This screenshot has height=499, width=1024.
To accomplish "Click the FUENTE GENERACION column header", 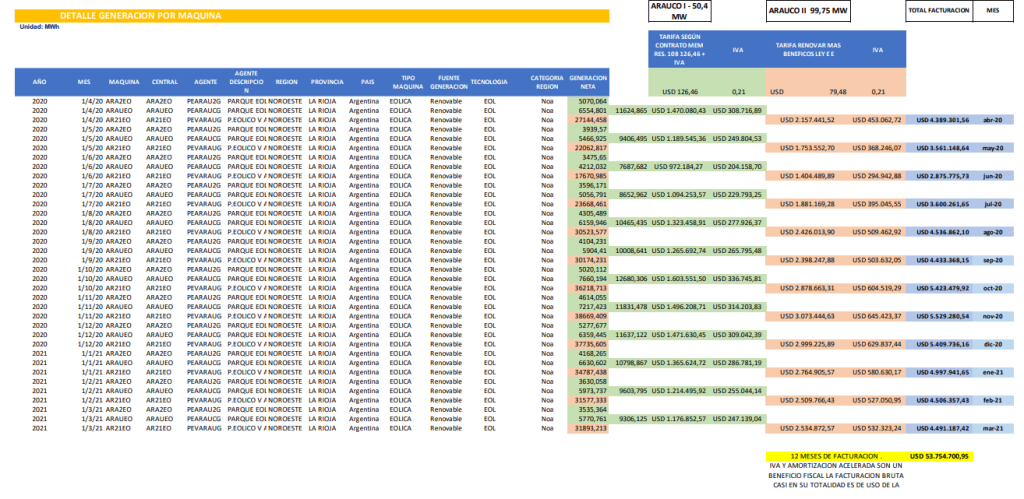I will click(448, 82).
